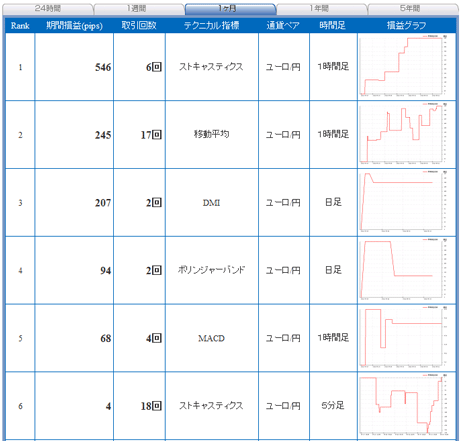The image size is (460, 441).
Task: Click ストキャスティクス in the rank 1 row
Action: (x=211, y=67)
